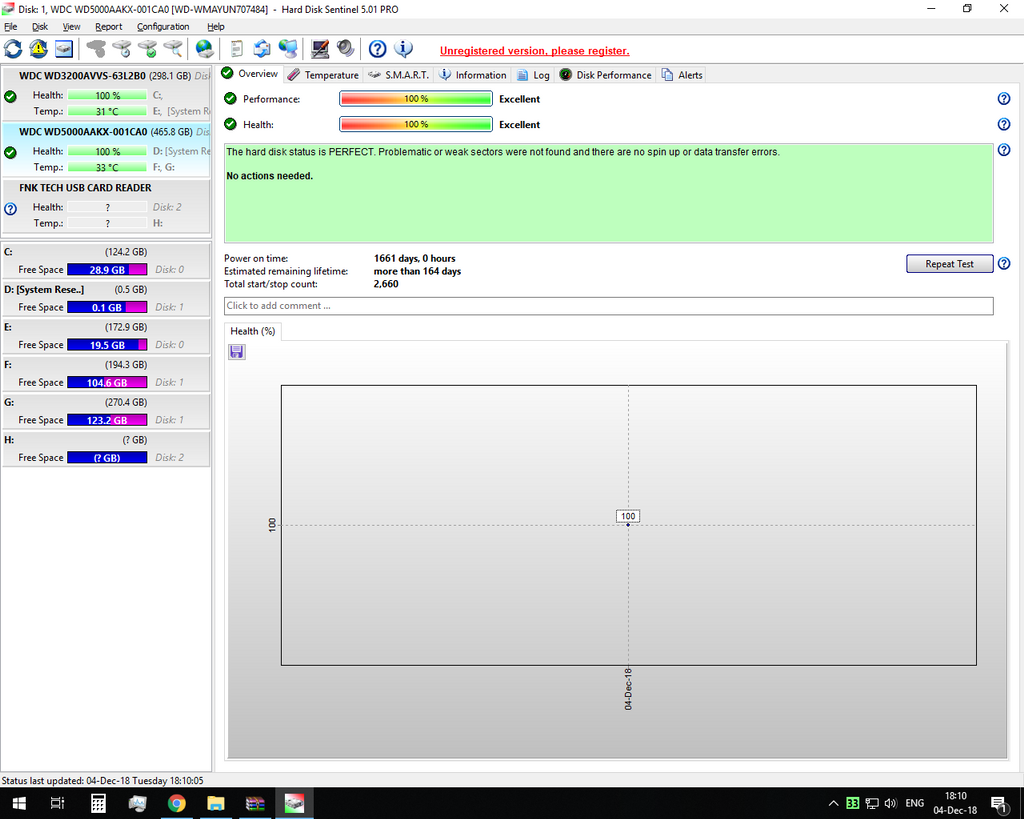This screenshot has height=819, width=1024.
Task: Click the speaker sound toolbar icon
Action: 345,49
